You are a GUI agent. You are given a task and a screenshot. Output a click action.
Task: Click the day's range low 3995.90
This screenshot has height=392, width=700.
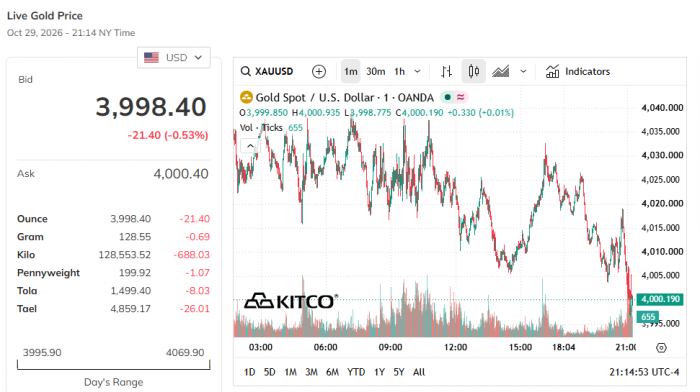tap(42, 353)
